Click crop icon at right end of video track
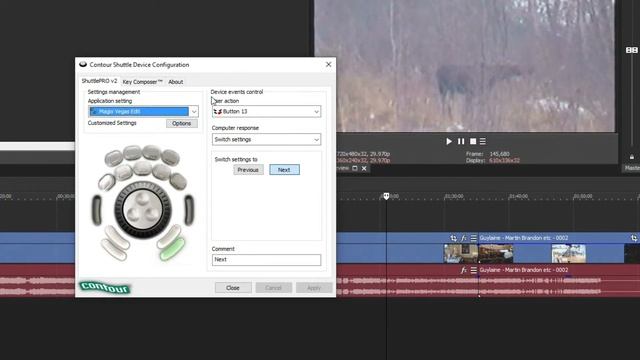Screen dimensions: 640x360 [x=634, y=238]
